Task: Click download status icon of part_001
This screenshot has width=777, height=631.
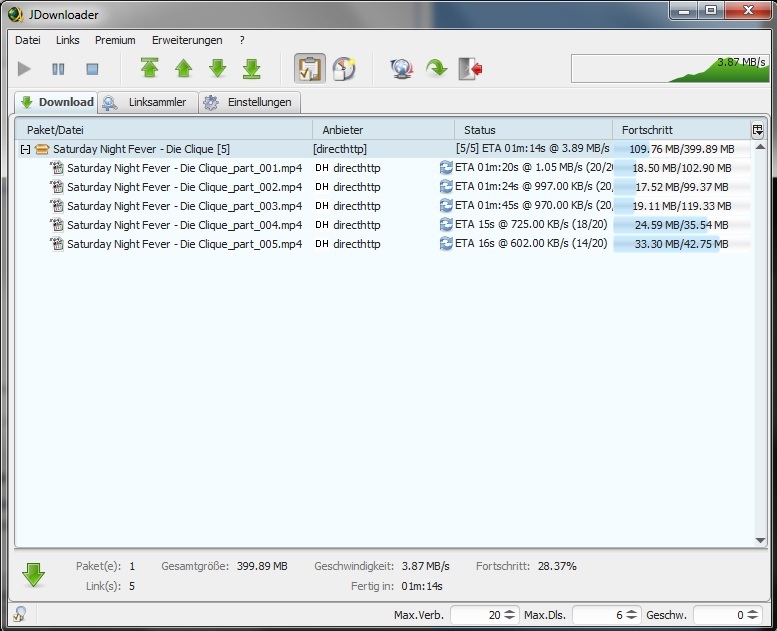Action: tap(446, 168)
